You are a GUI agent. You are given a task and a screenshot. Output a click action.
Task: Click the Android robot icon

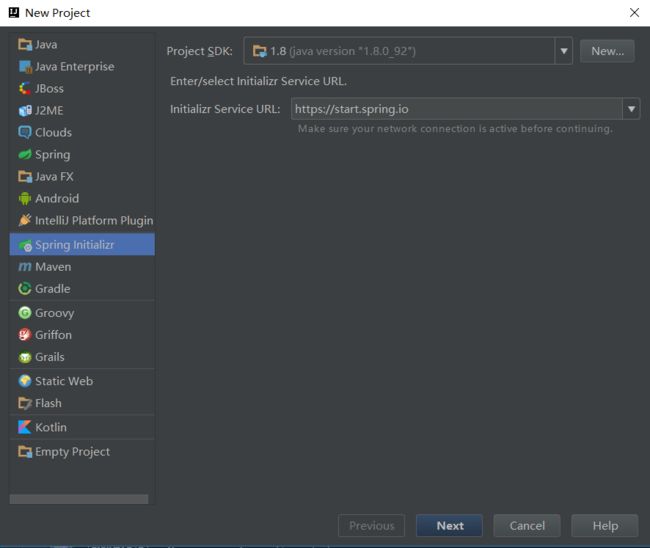click(x=25, y=198)
